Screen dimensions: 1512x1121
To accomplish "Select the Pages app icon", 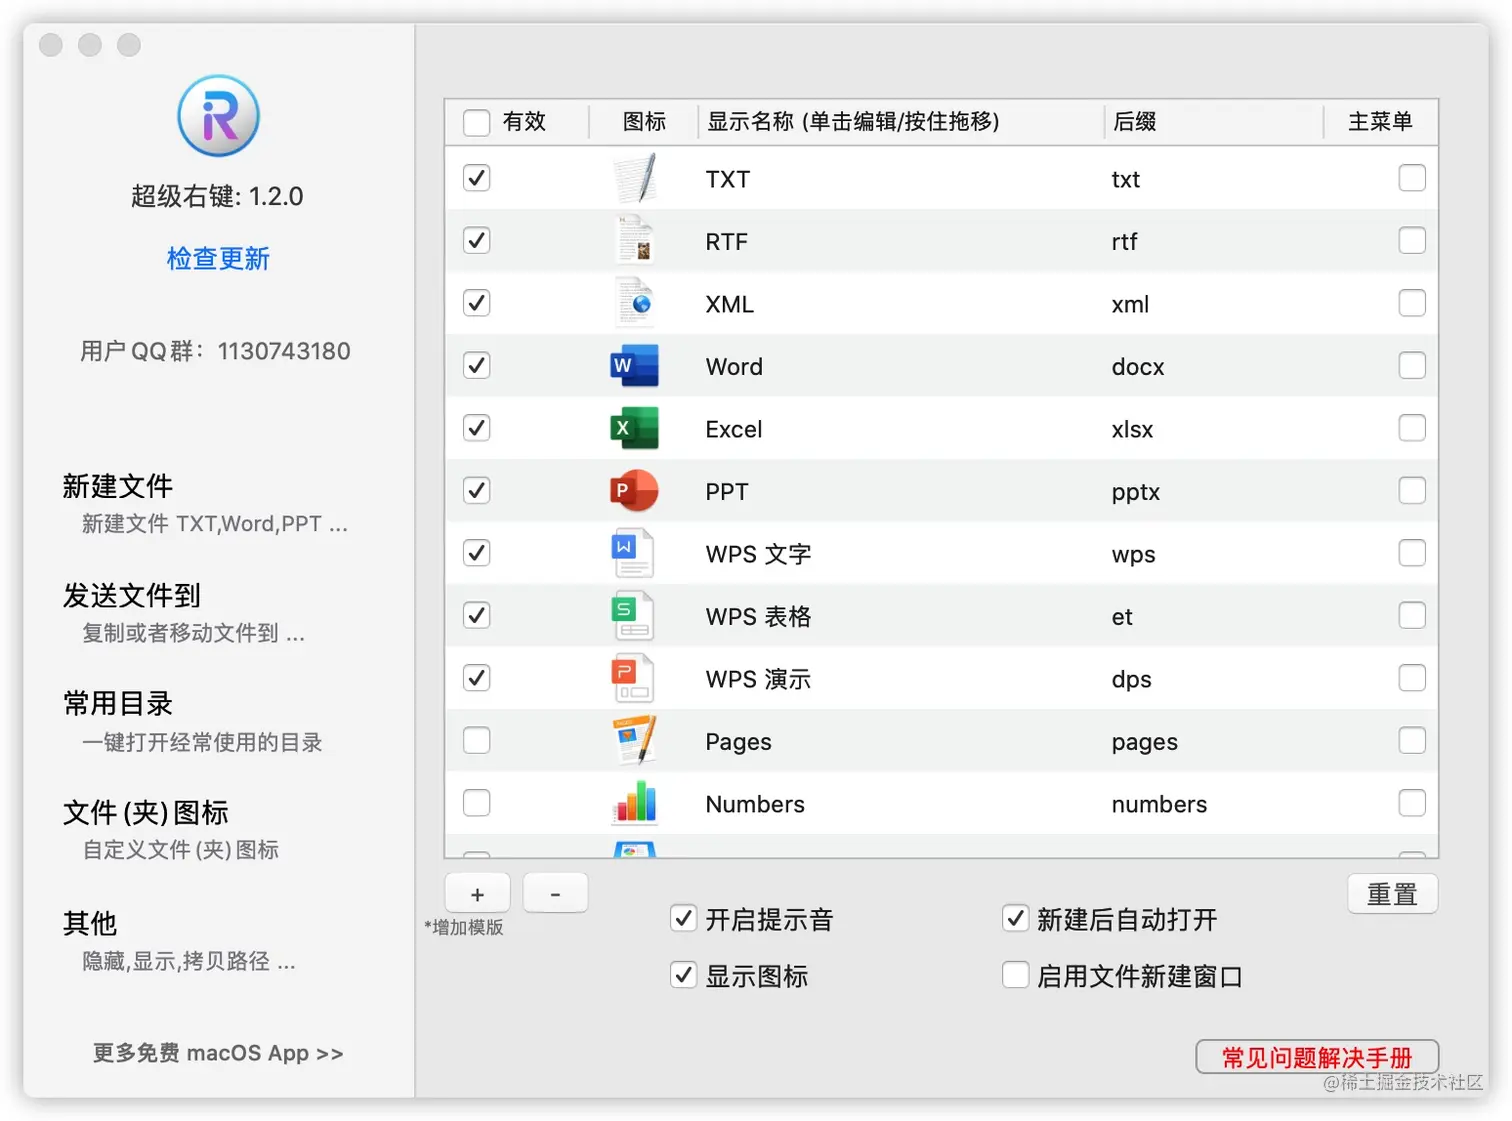I will coord(635,741).
